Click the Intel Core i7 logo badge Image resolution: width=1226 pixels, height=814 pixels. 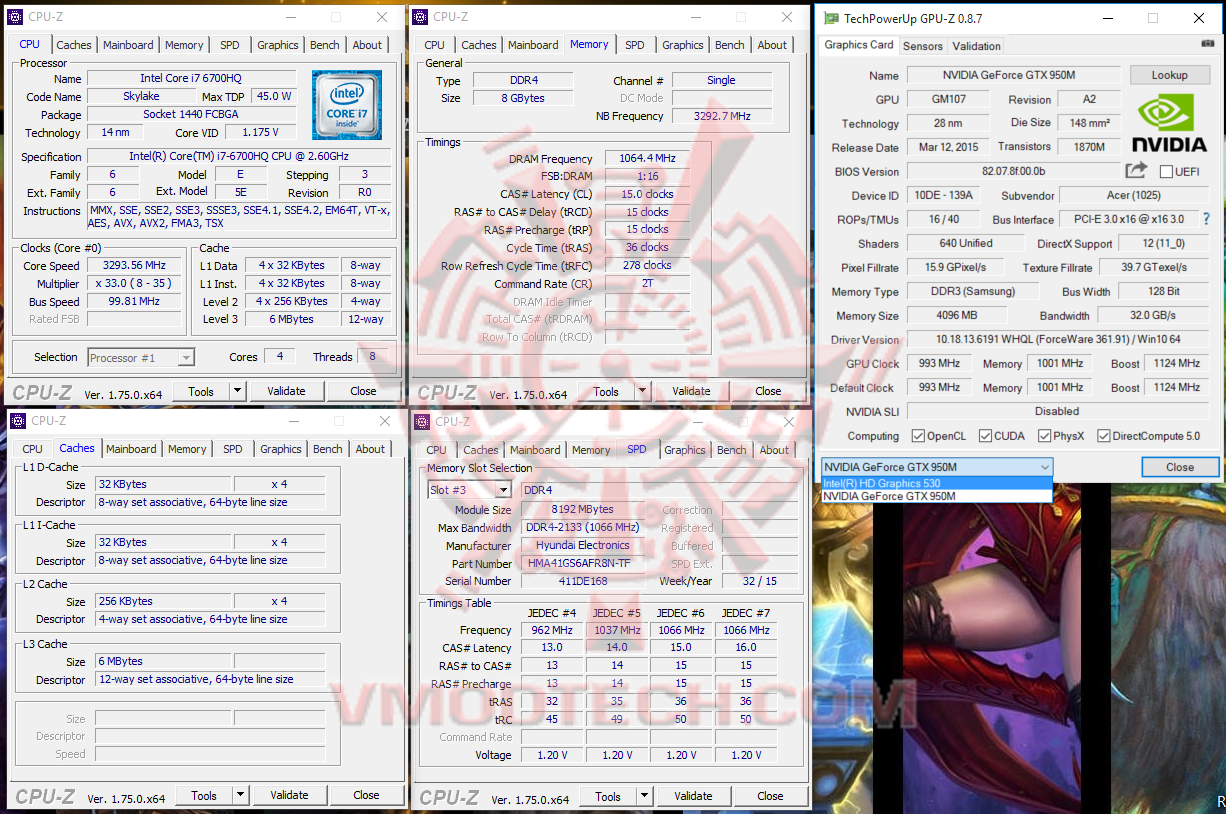tap(347, 105)
